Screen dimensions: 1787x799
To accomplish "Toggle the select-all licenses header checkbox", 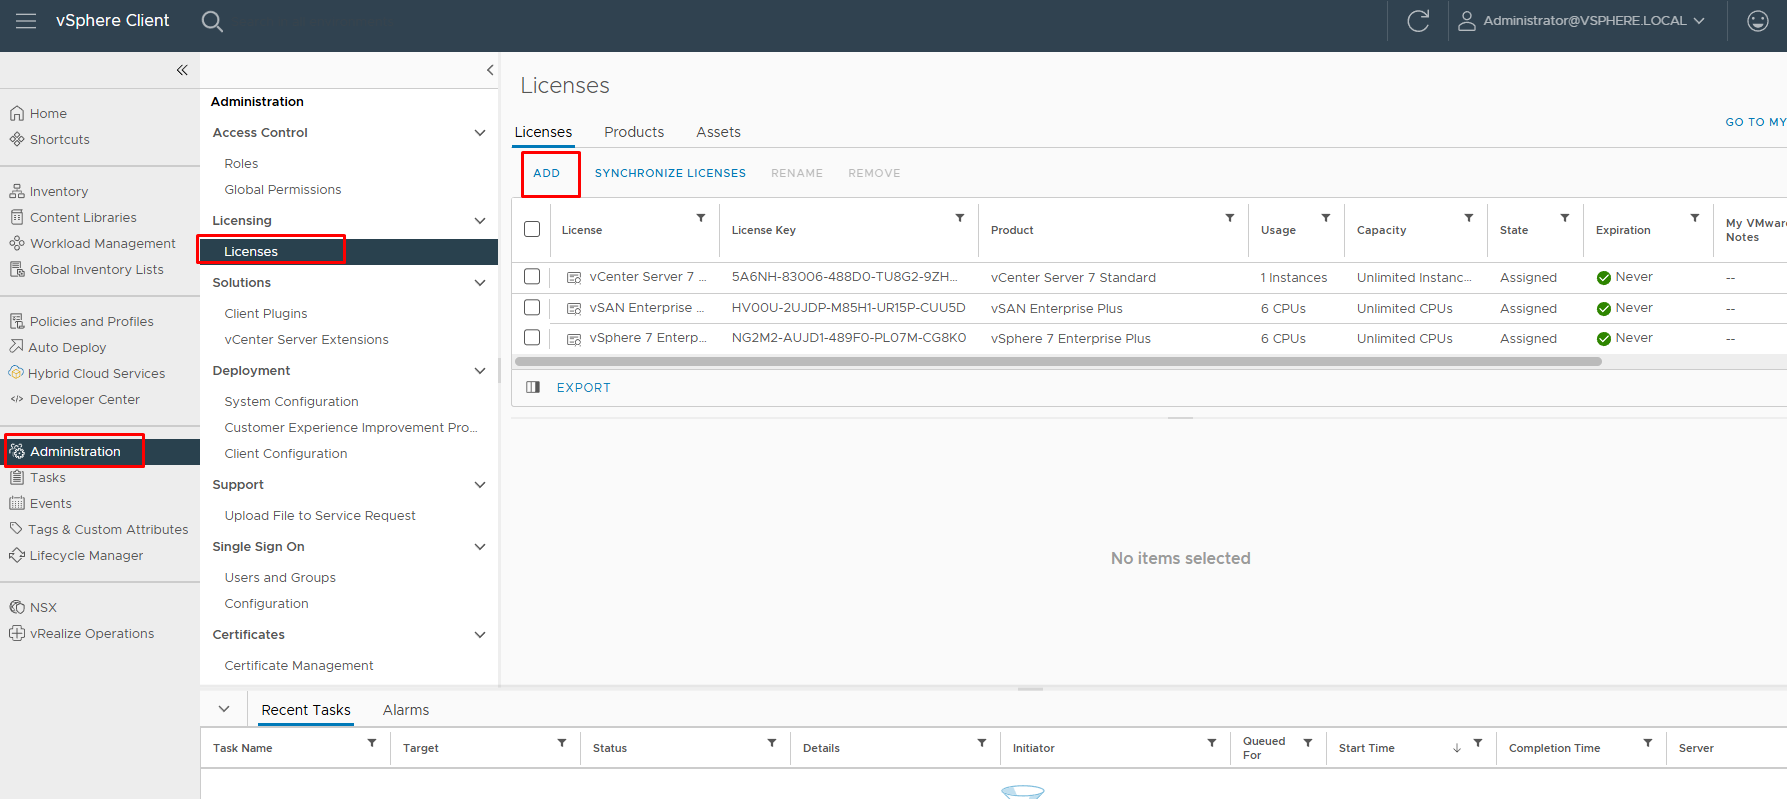I will 532,229.
